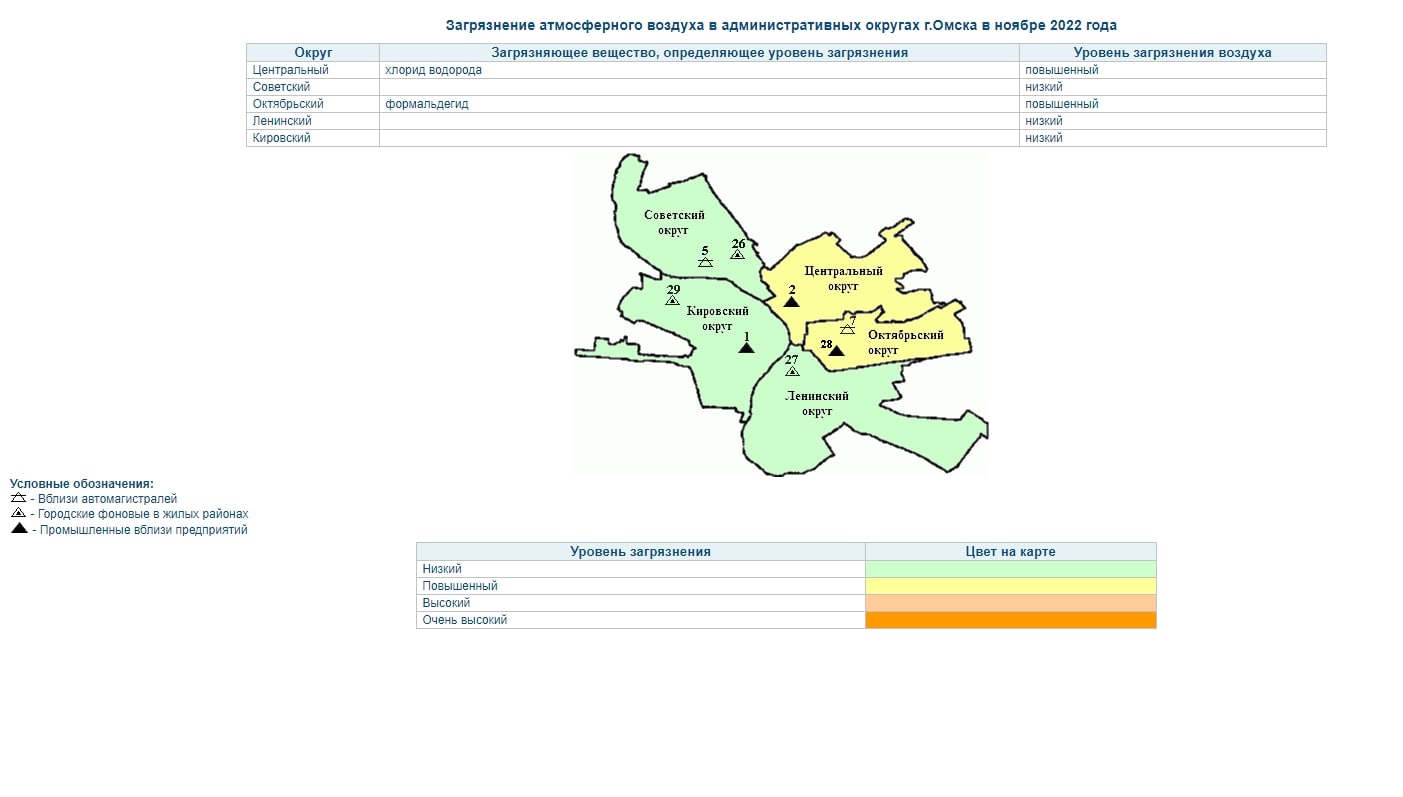Click legend icon for Вблизи автомагистралей

(18, 497)
